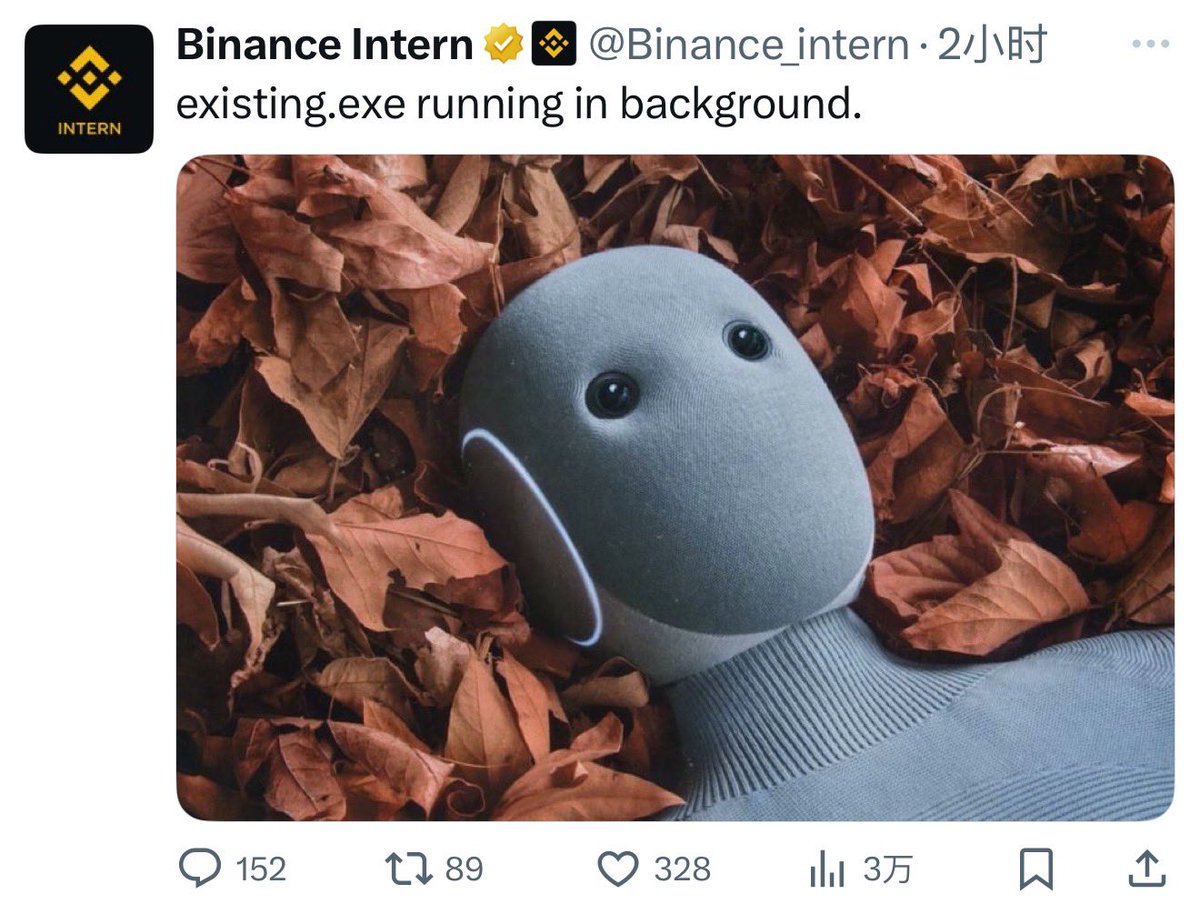Share the tweet via the upload arrow icon

[1147, 868]
